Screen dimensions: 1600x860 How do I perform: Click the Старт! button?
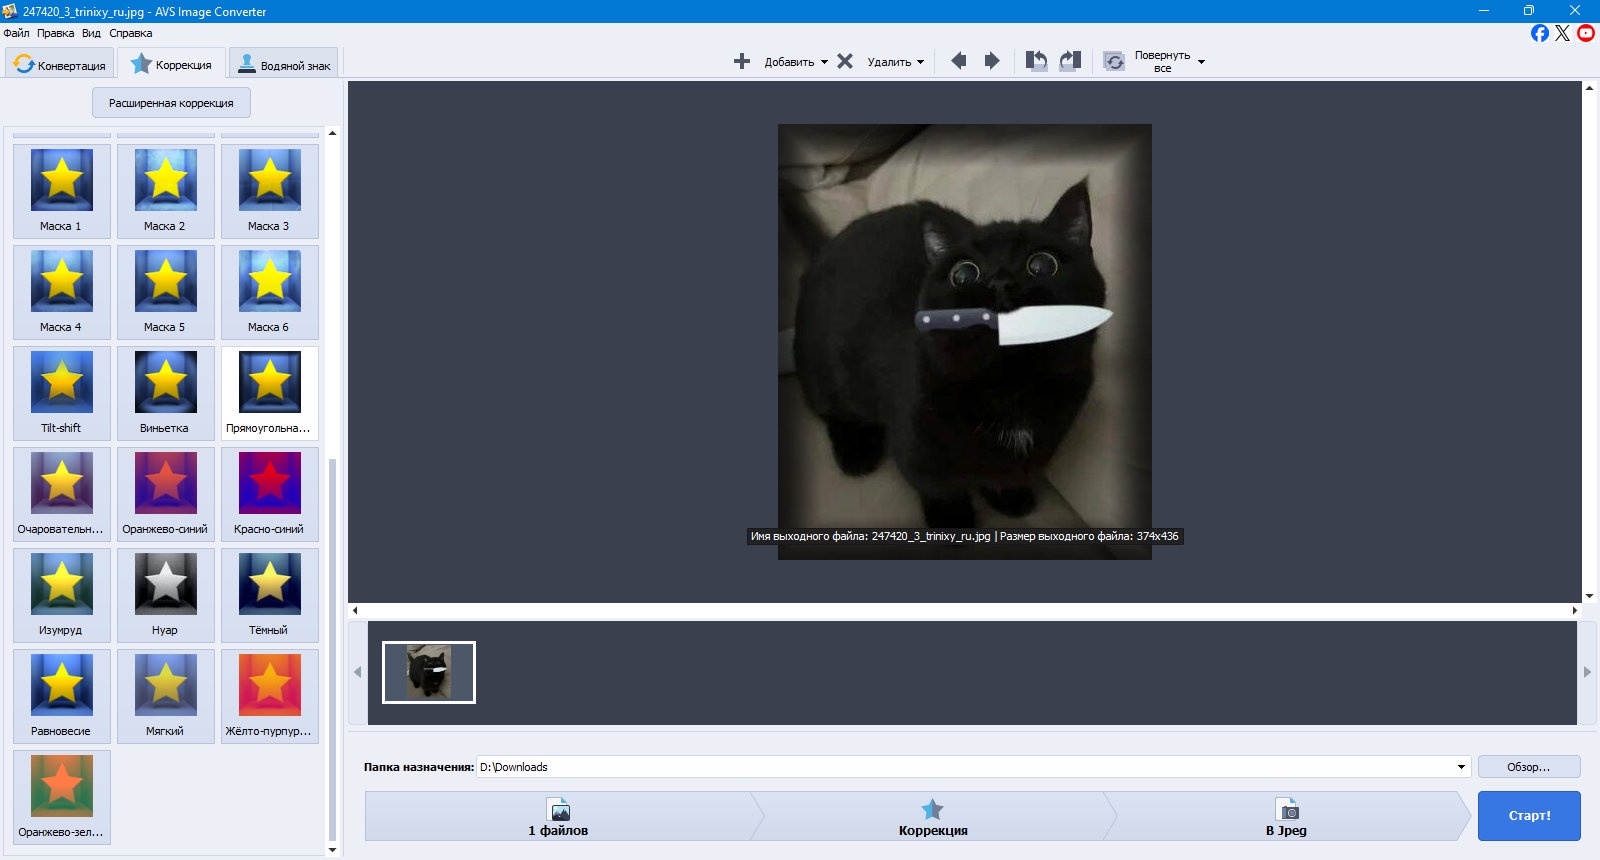click(x=1529, y=816)
